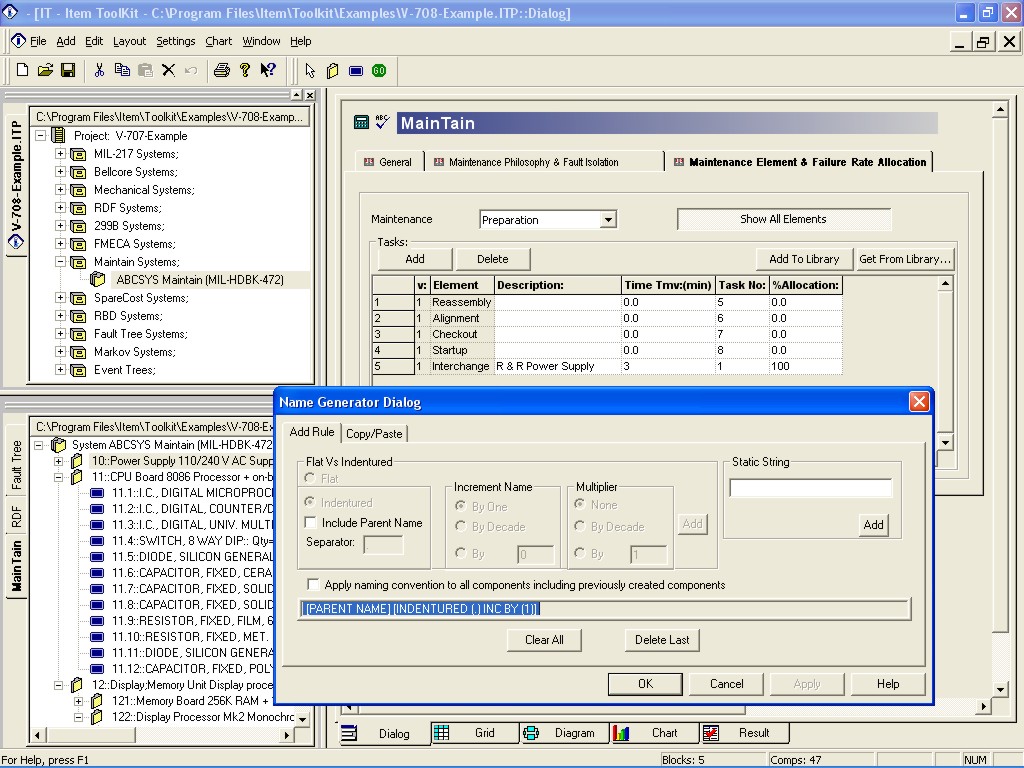Click Get From Library button
The height and width of the screenshot is (768, 1024).
pyautogui.click(x=904, y=259)
